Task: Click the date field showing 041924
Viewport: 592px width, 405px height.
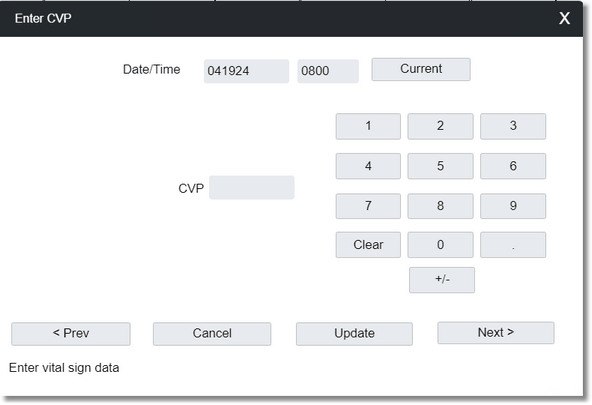Action: point(247,71)
